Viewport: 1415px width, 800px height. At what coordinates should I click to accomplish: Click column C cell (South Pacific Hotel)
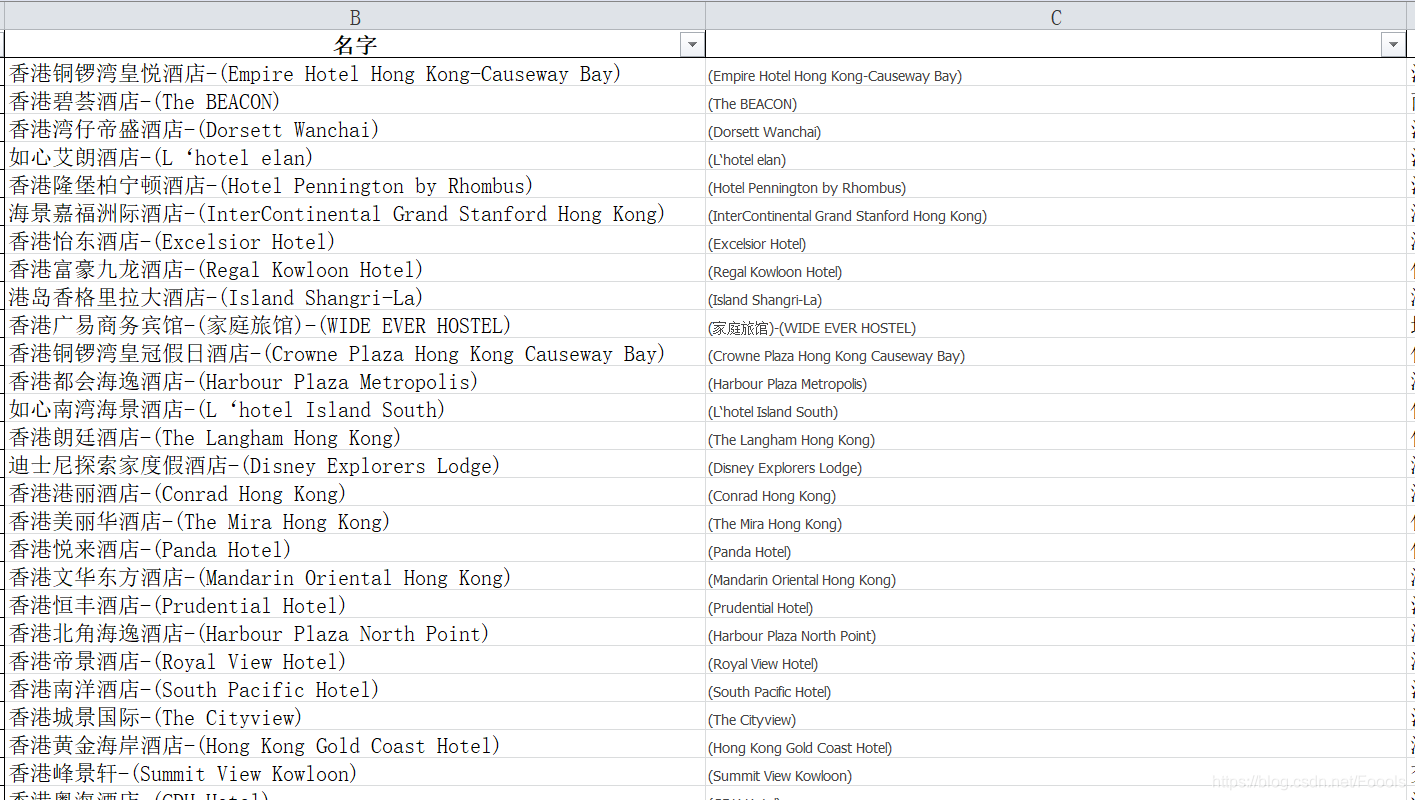point(1057,689)
